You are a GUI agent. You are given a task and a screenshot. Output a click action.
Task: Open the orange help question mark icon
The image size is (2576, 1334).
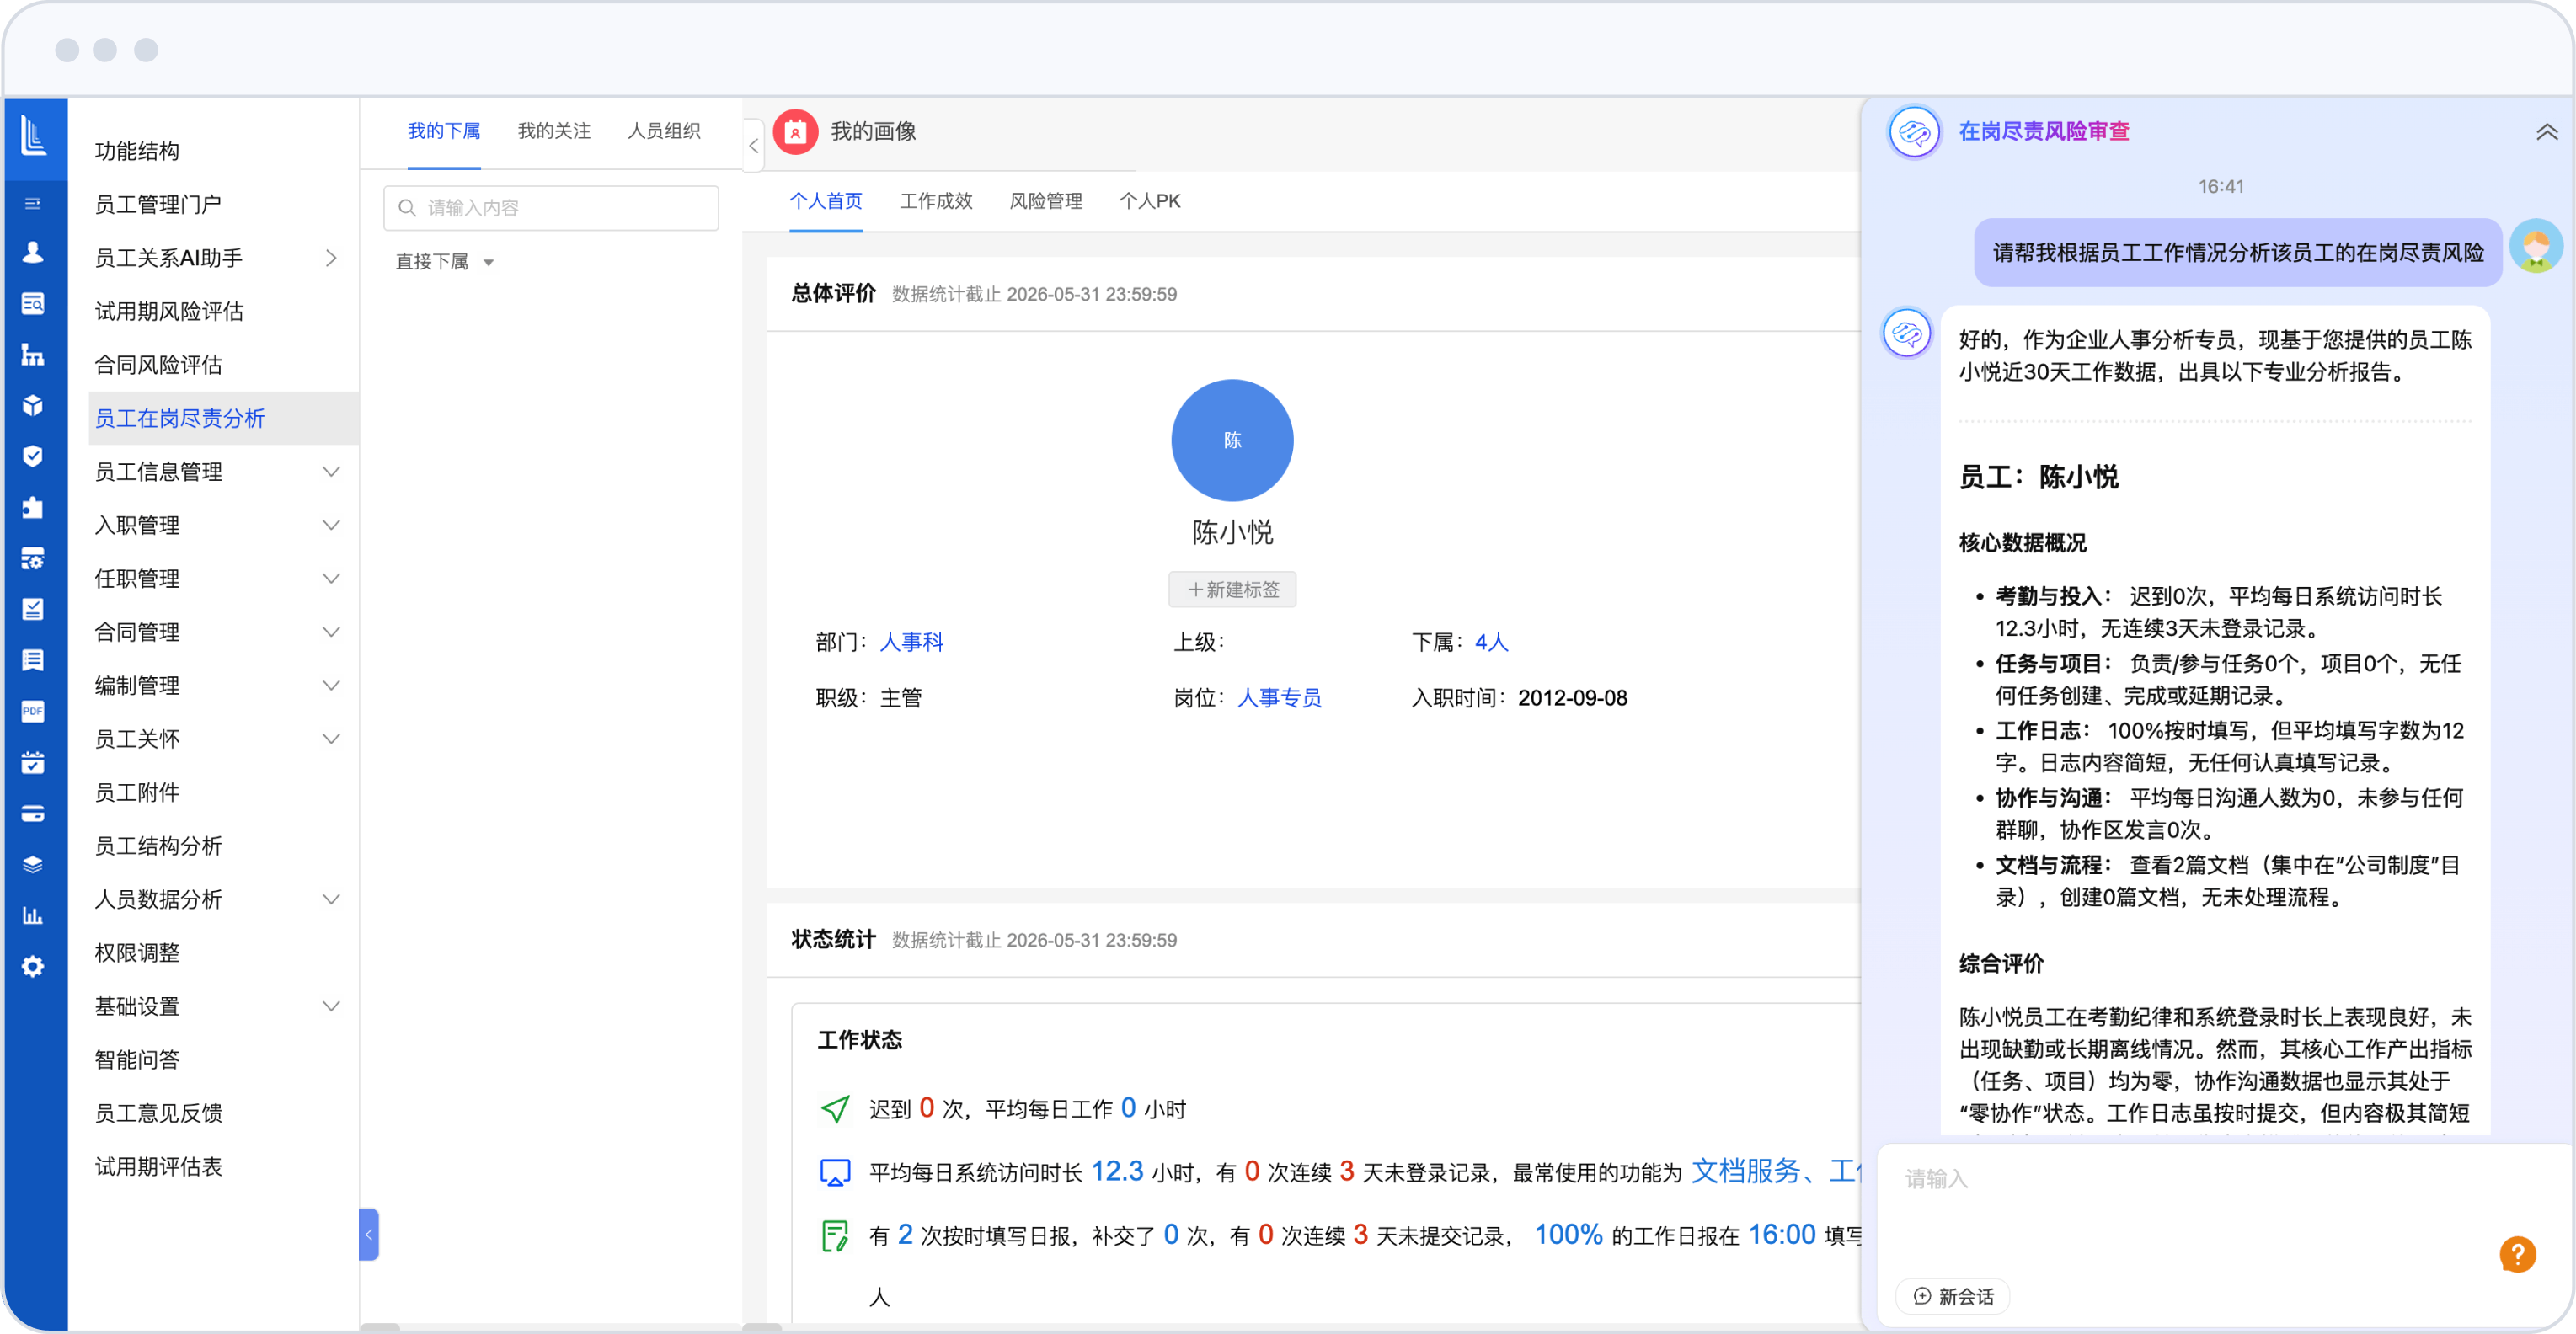(x=2517, y=1254)
